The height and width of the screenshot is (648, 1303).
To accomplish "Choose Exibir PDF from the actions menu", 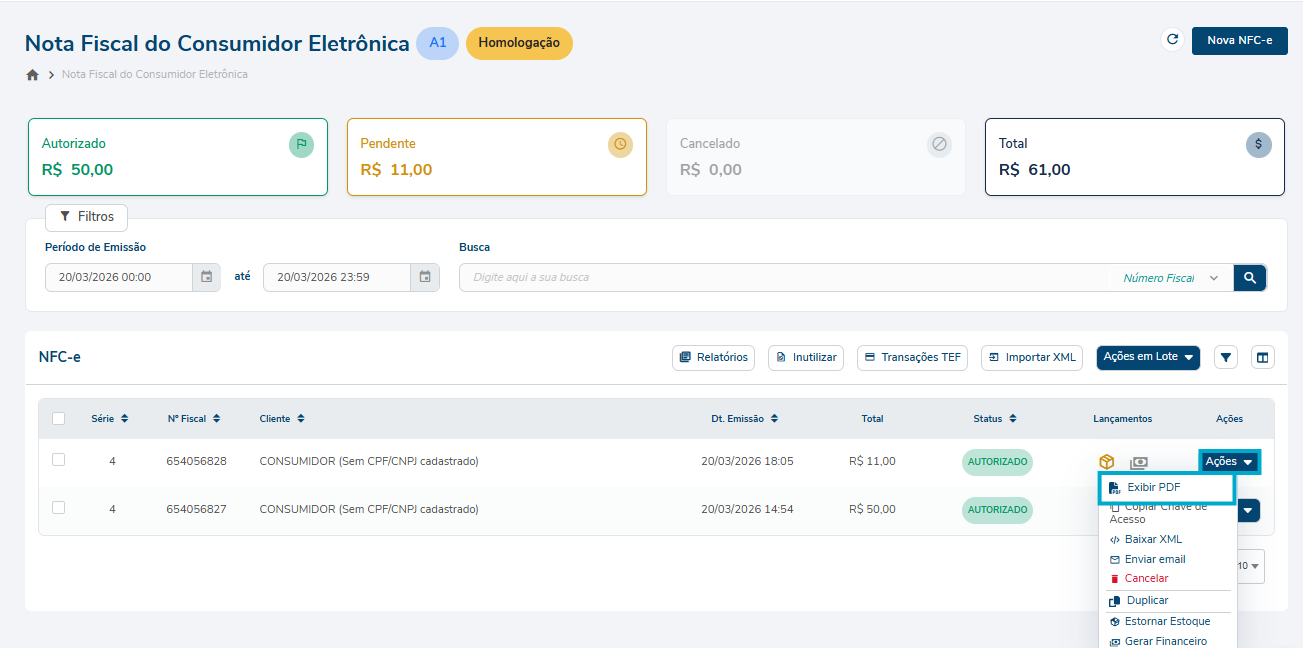I will point(1153,487).
